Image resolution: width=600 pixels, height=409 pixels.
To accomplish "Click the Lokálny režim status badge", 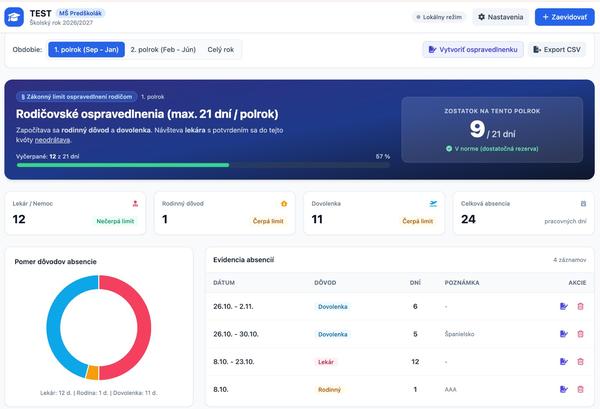I will point(439,17).
